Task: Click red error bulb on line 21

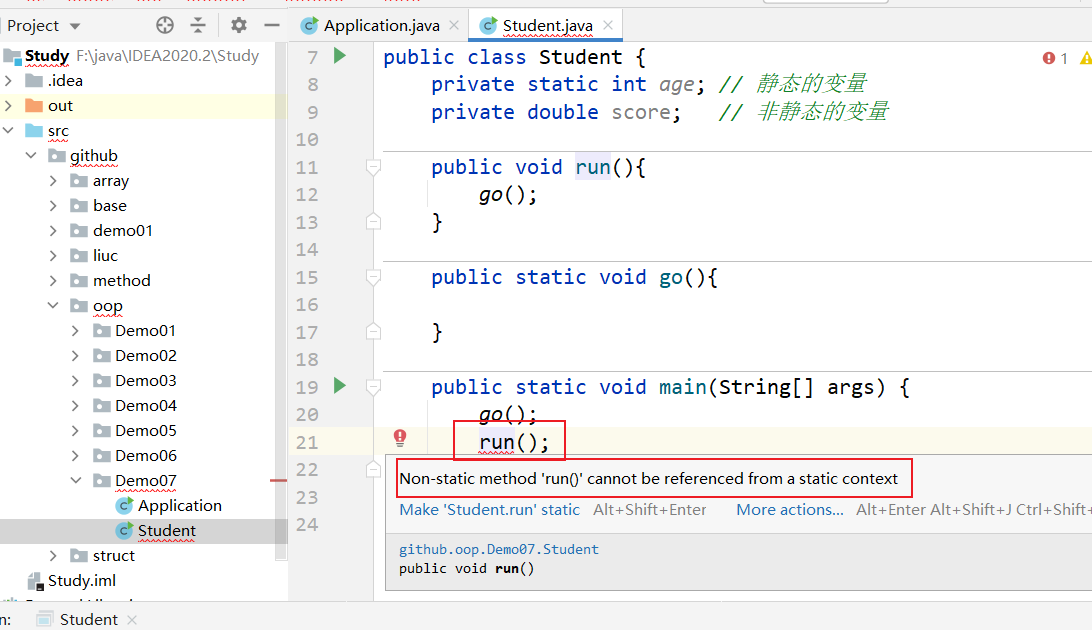Action: tap(400, 437)
